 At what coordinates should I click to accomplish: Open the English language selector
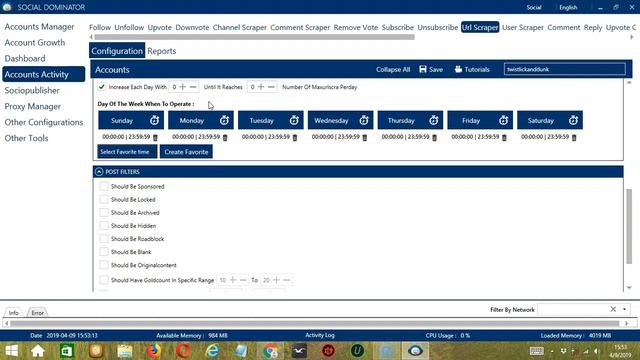(568, 7)
